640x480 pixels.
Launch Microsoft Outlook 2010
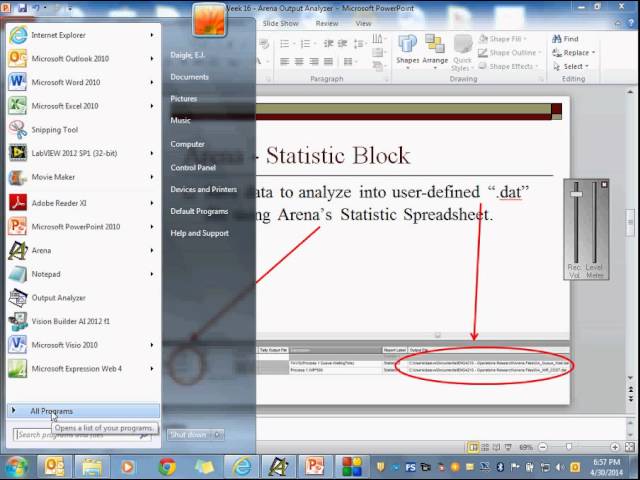[x=83, y=59]
